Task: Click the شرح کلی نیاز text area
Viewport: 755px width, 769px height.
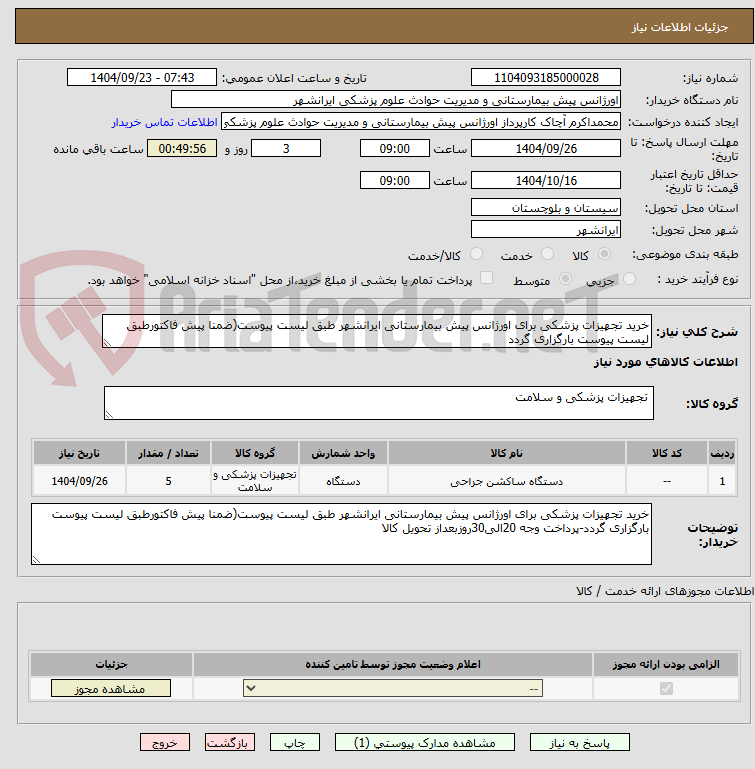Action: [377, 332]
